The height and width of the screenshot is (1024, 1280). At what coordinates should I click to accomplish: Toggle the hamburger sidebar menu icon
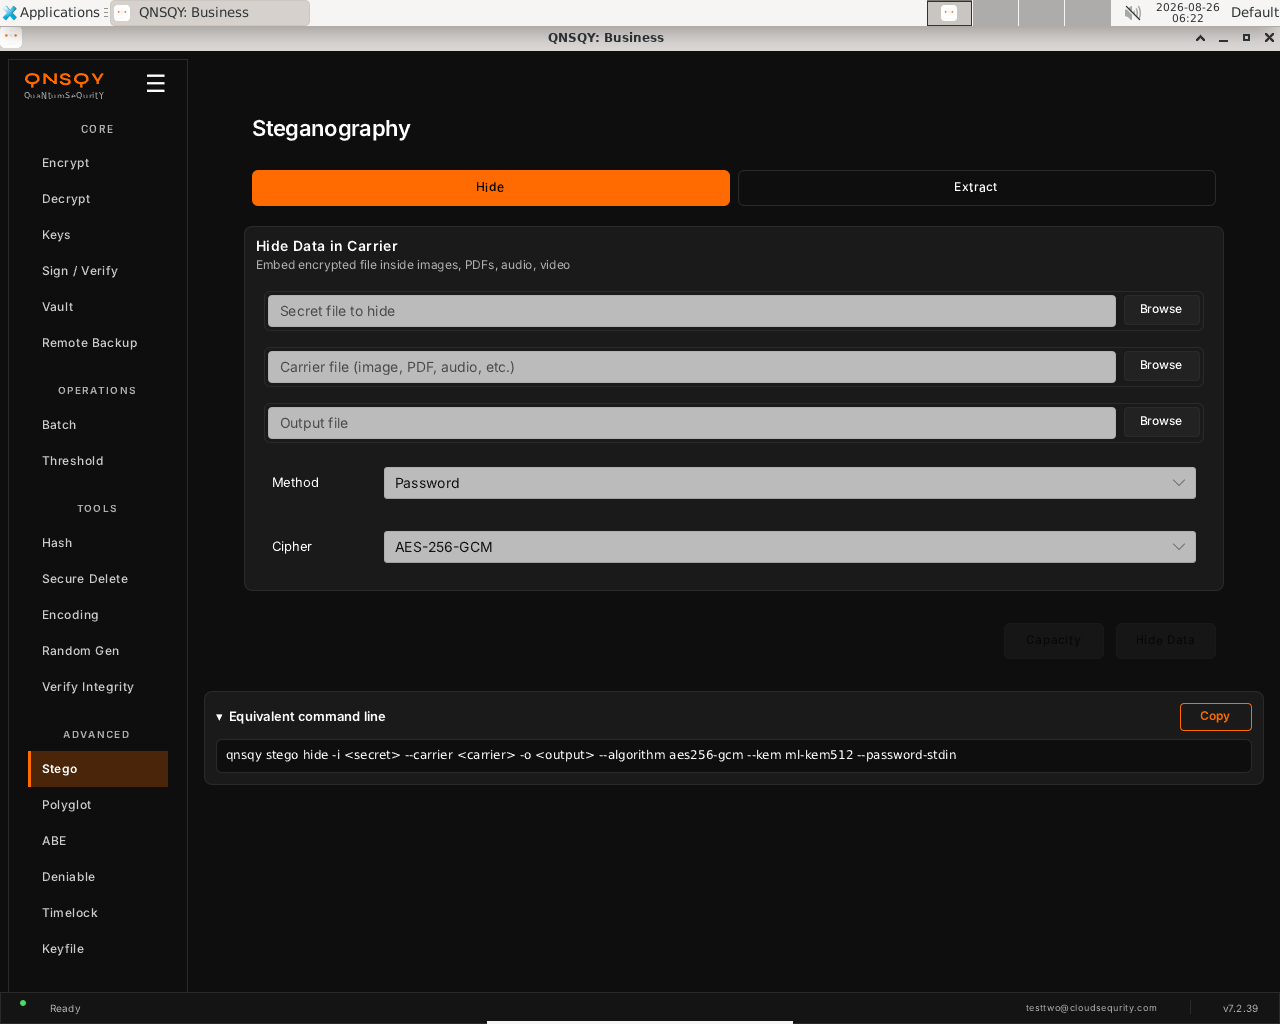click(155, 84)
